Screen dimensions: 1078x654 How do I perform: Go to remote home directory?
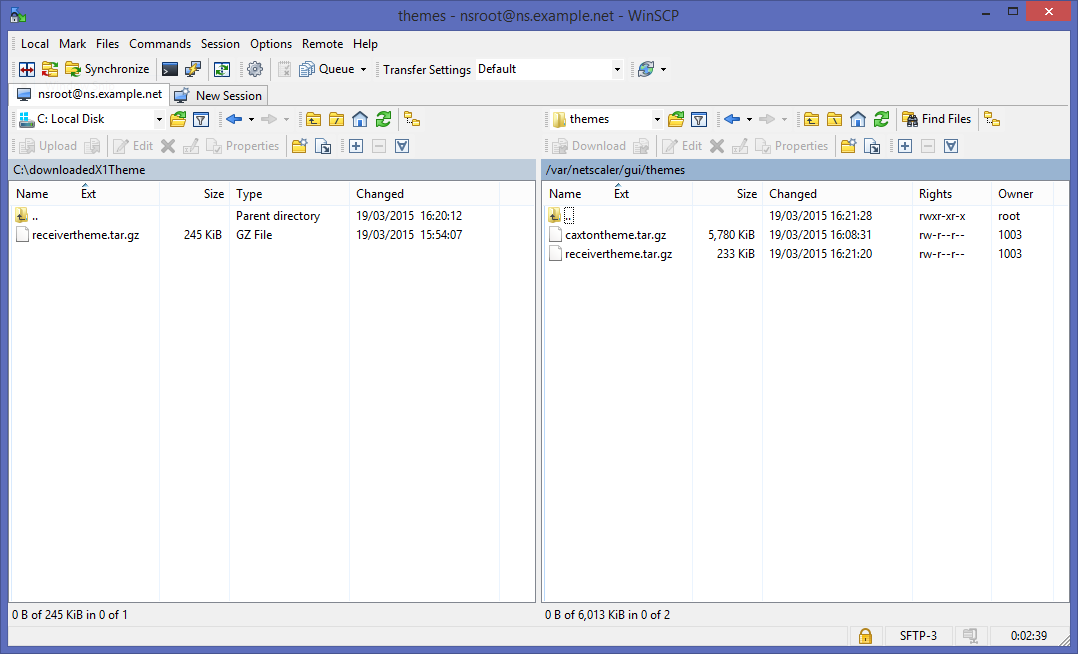(x=858, y=119)
